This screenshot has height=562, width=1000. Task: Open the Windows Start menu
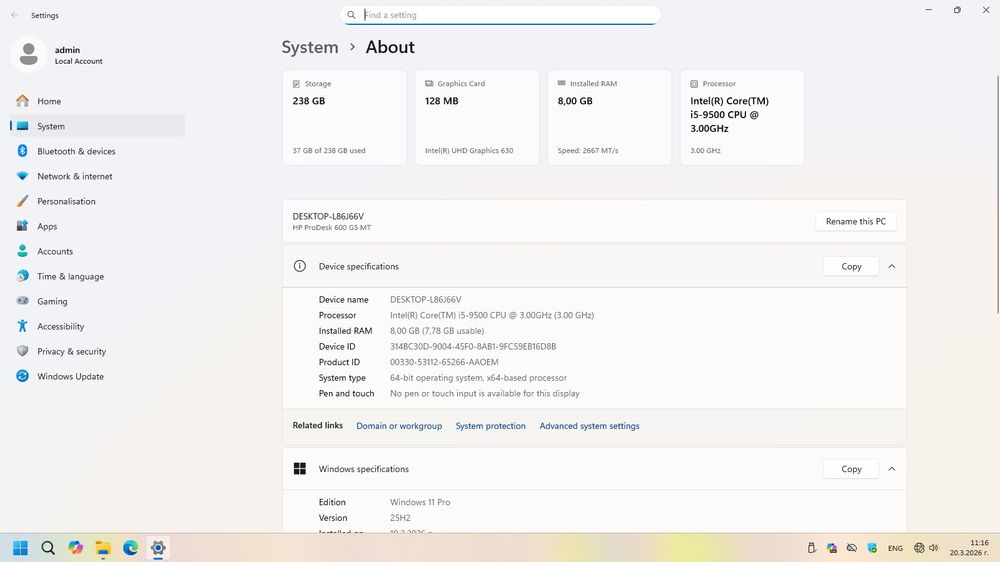20,547
